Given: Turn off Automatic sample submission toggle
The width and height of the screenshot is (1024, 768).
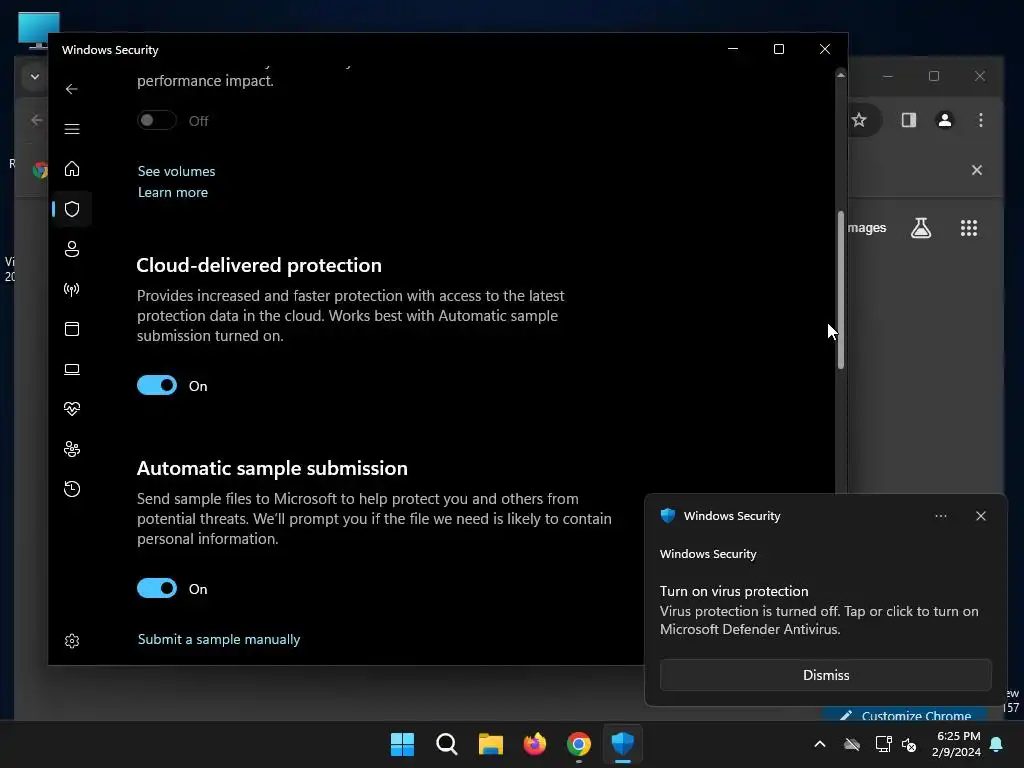Looking at the screenshot, I should (157, 588).
